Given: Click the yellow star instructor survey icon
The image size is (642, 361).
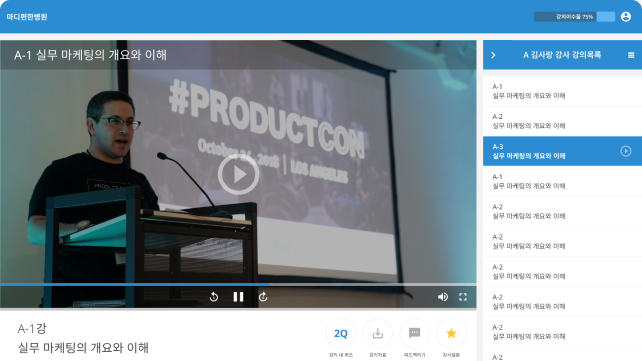Looking at the screenshot, I should tap(451, 334).
